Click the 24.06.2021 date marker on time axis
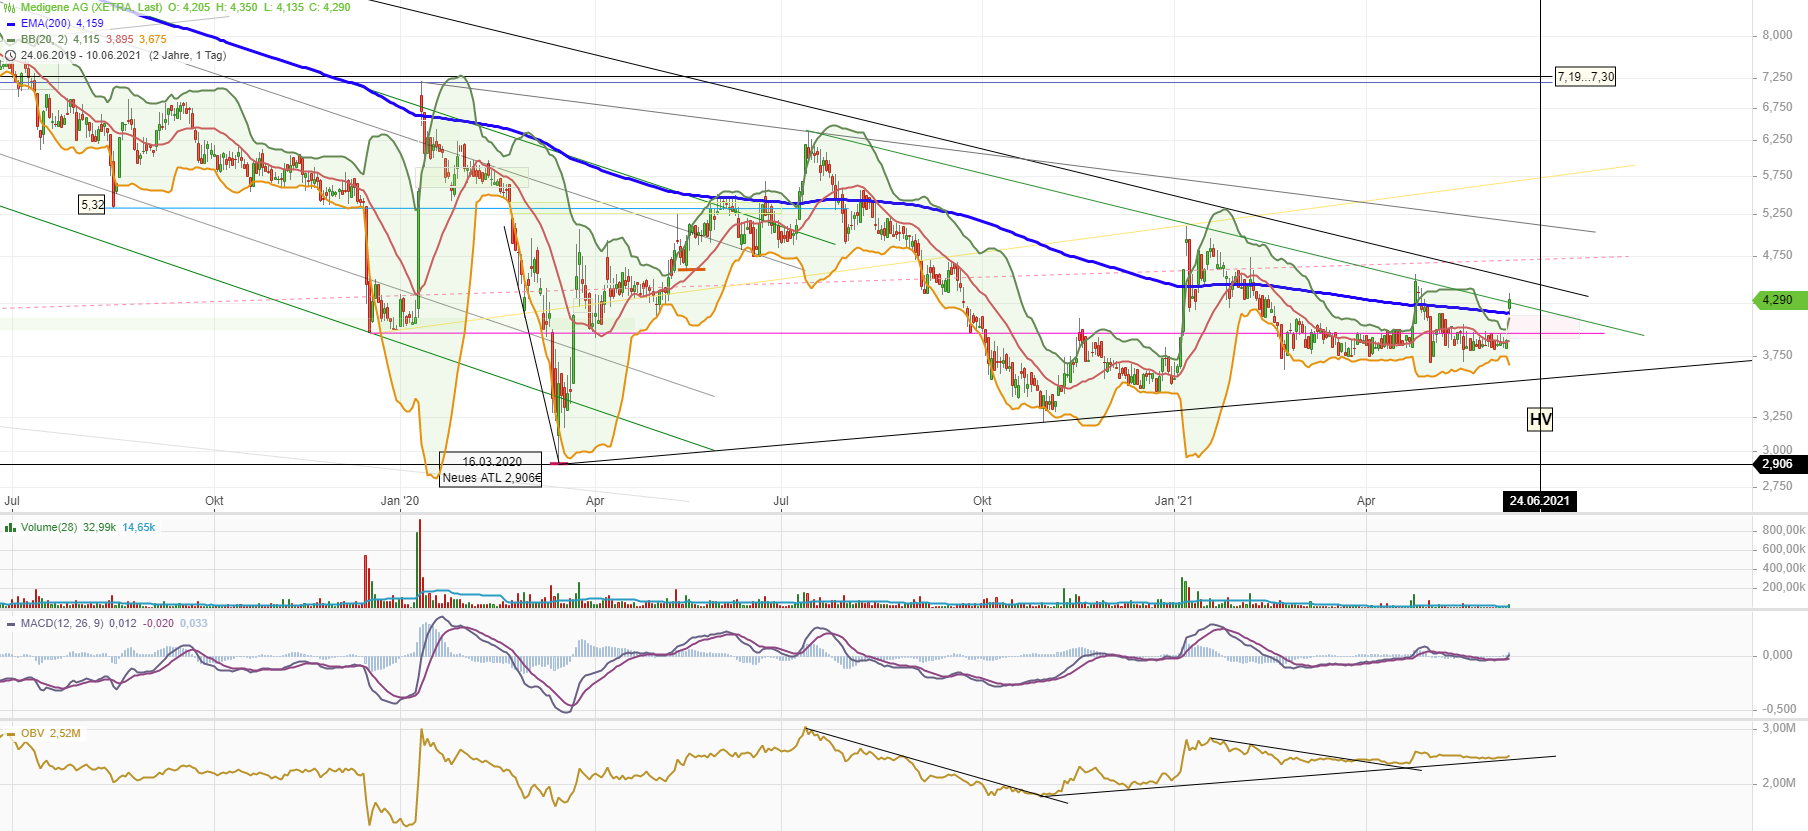 coord(1540,501)
